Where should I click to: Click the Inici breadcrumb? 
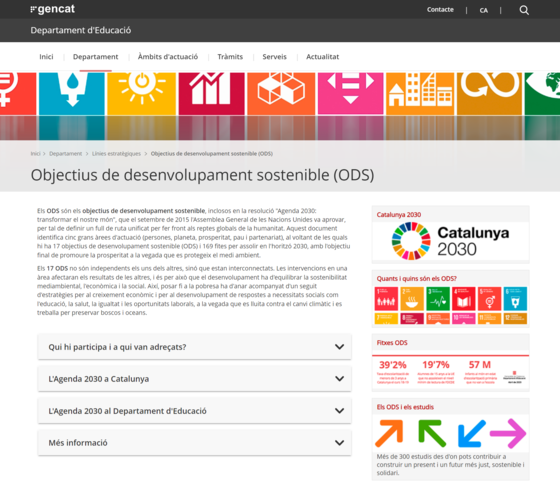click(35, 154)
